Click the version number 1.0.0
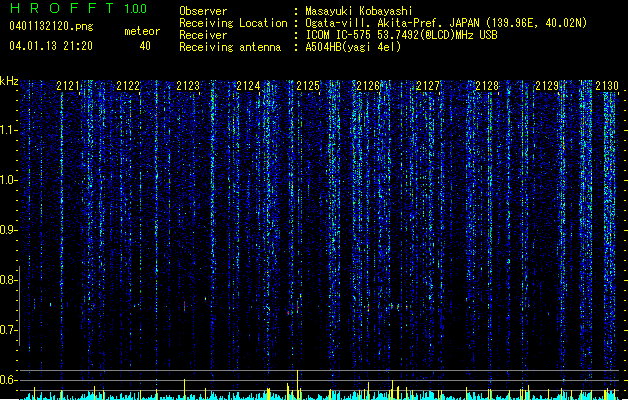Image resolution: width=629 pixels, height=400 pixels. 136,9
